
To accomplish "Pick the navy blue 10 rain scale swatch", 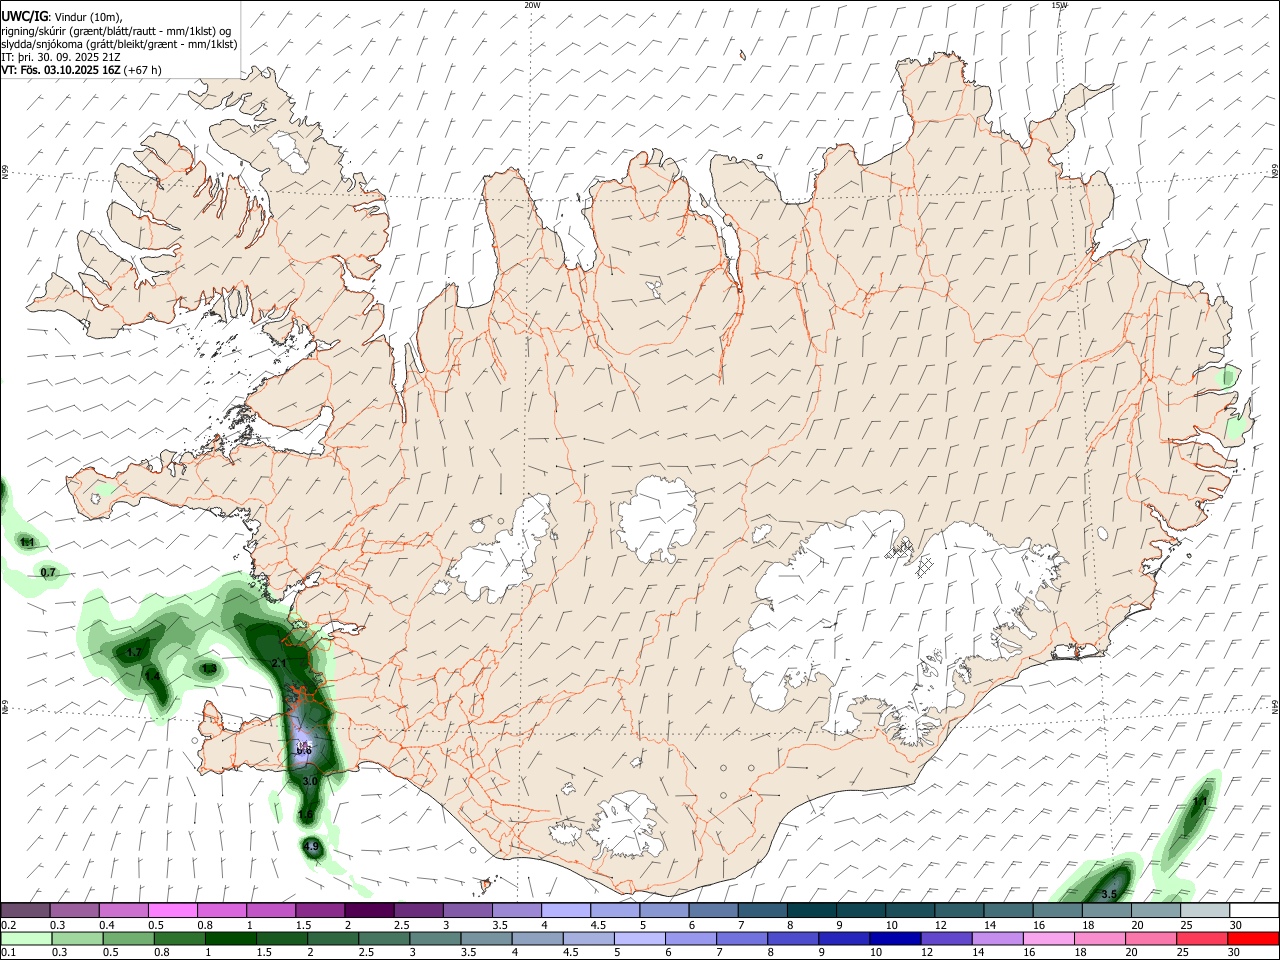I will point(895,938).
